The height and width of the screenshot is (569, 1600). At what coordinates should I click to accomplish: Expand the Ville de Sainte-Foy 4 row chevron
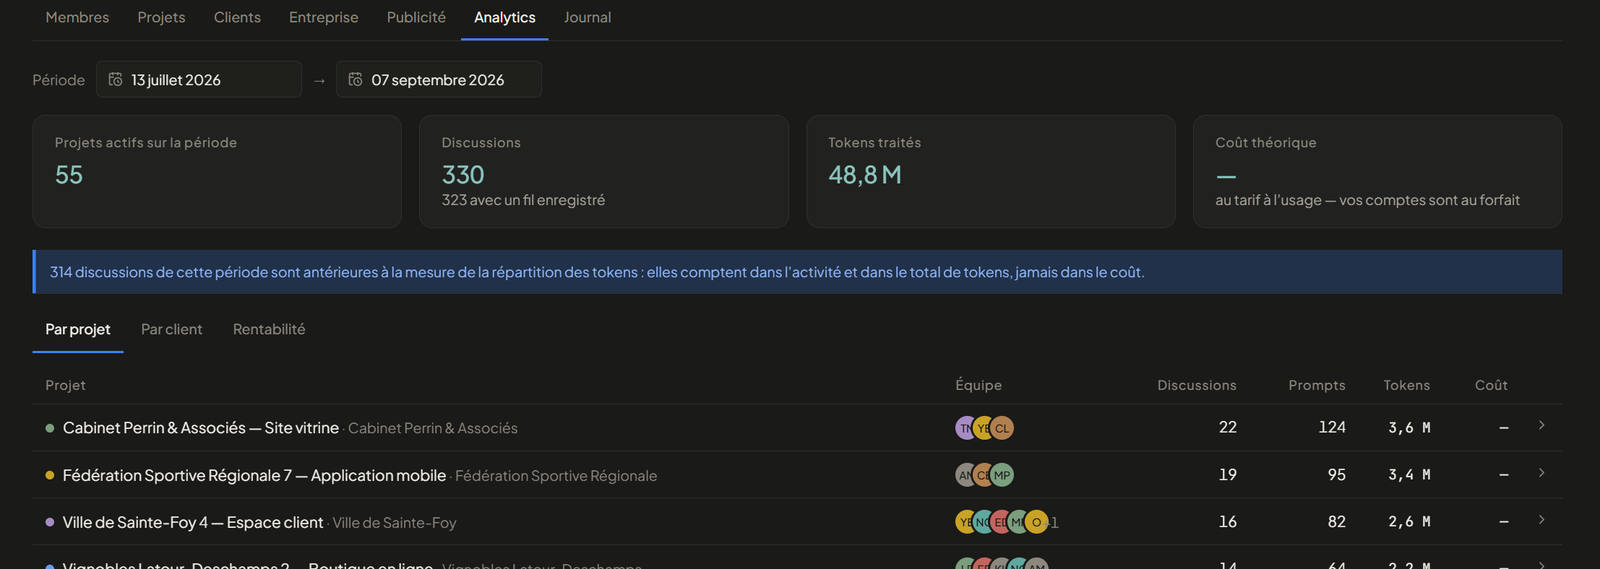click(x=1542, y=520)
